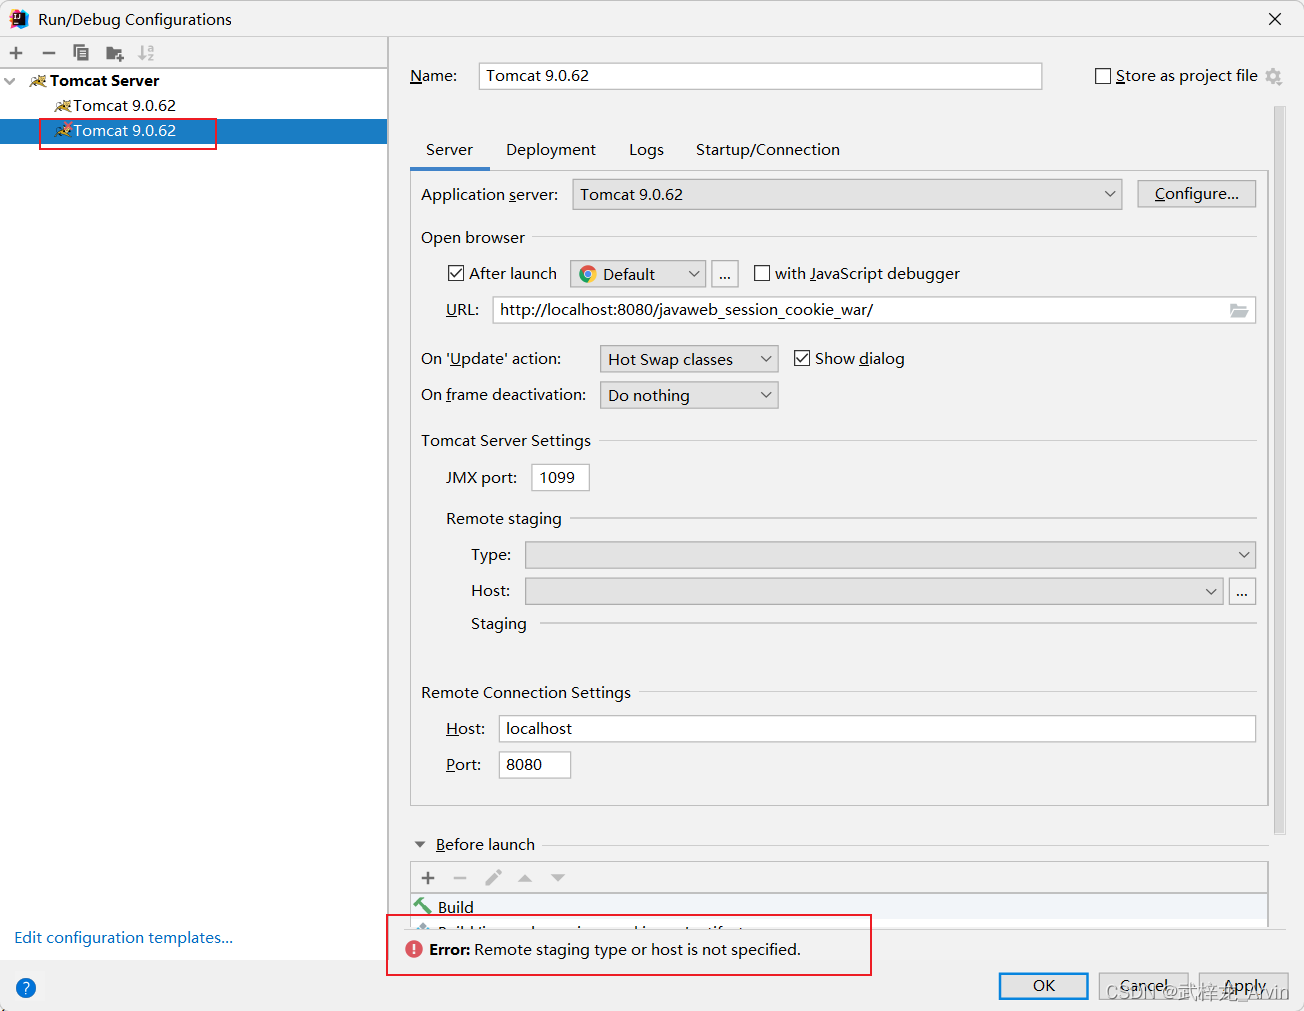Open Do nothing frame deactivation dropdown
1304x1011 pixels.
click(x=689, y=395)
